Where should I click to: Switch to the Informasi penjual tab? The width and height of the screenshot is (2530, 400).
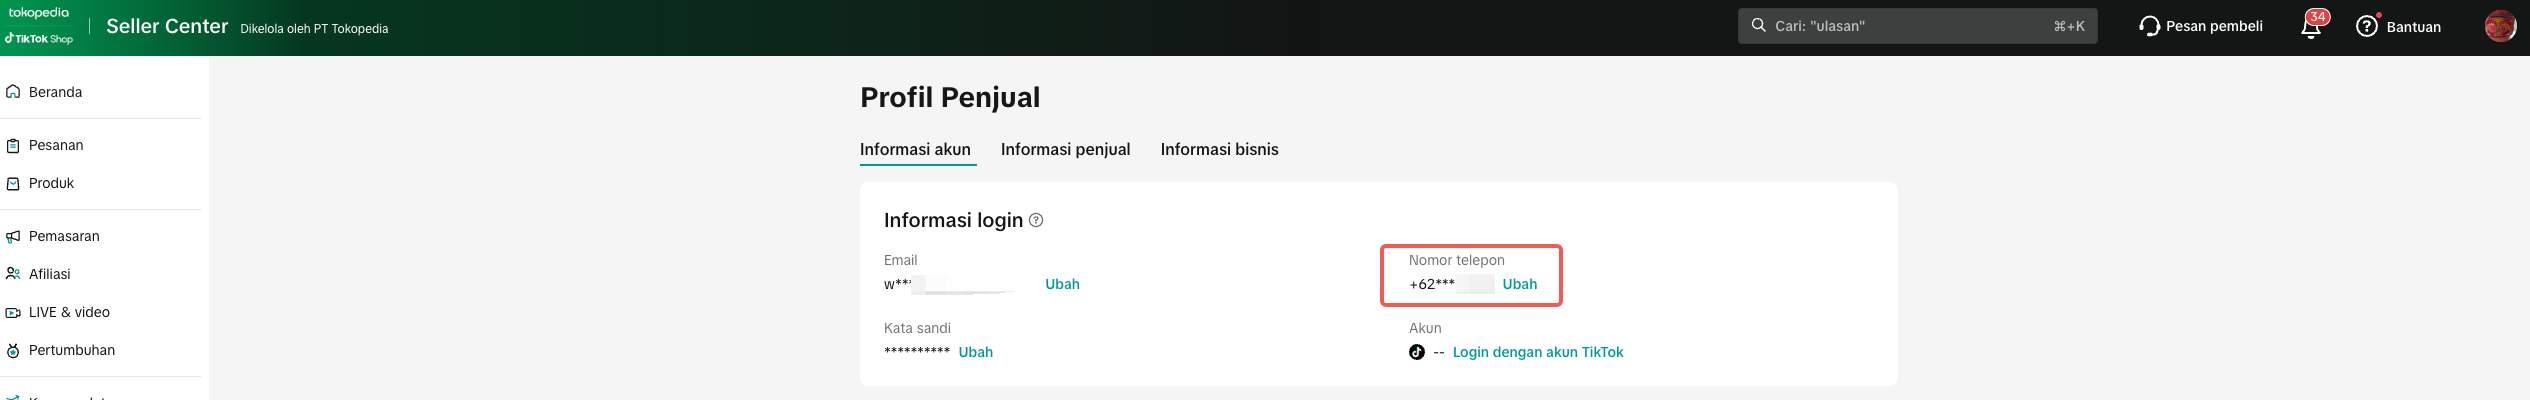1065,149
